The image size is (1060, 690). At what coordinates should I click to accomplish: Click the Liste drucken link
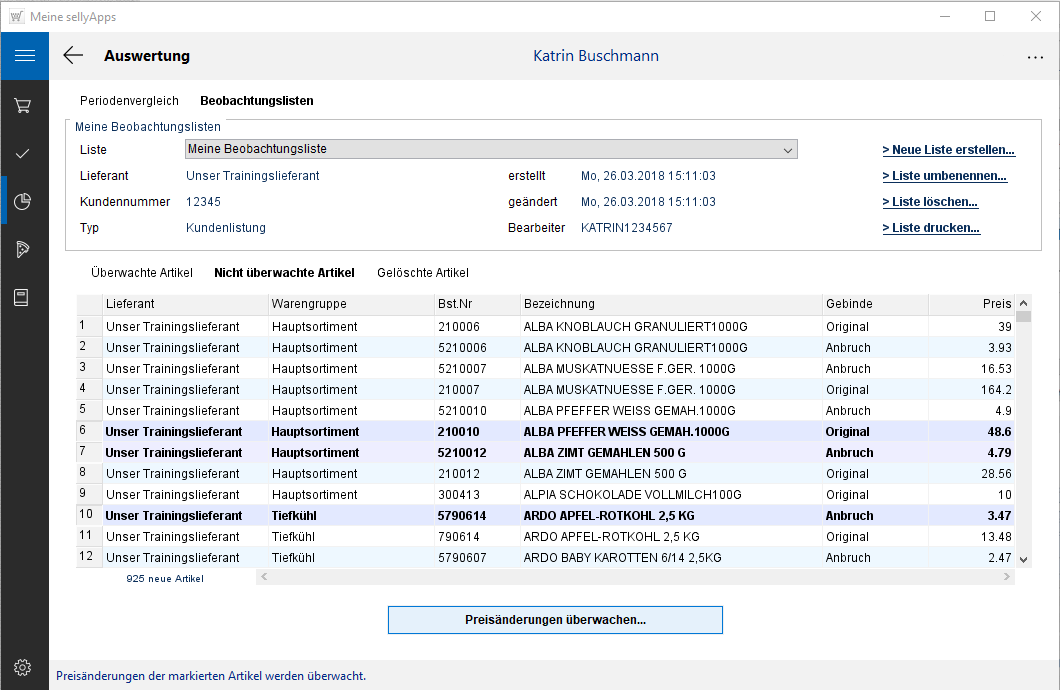click(930, 228)
